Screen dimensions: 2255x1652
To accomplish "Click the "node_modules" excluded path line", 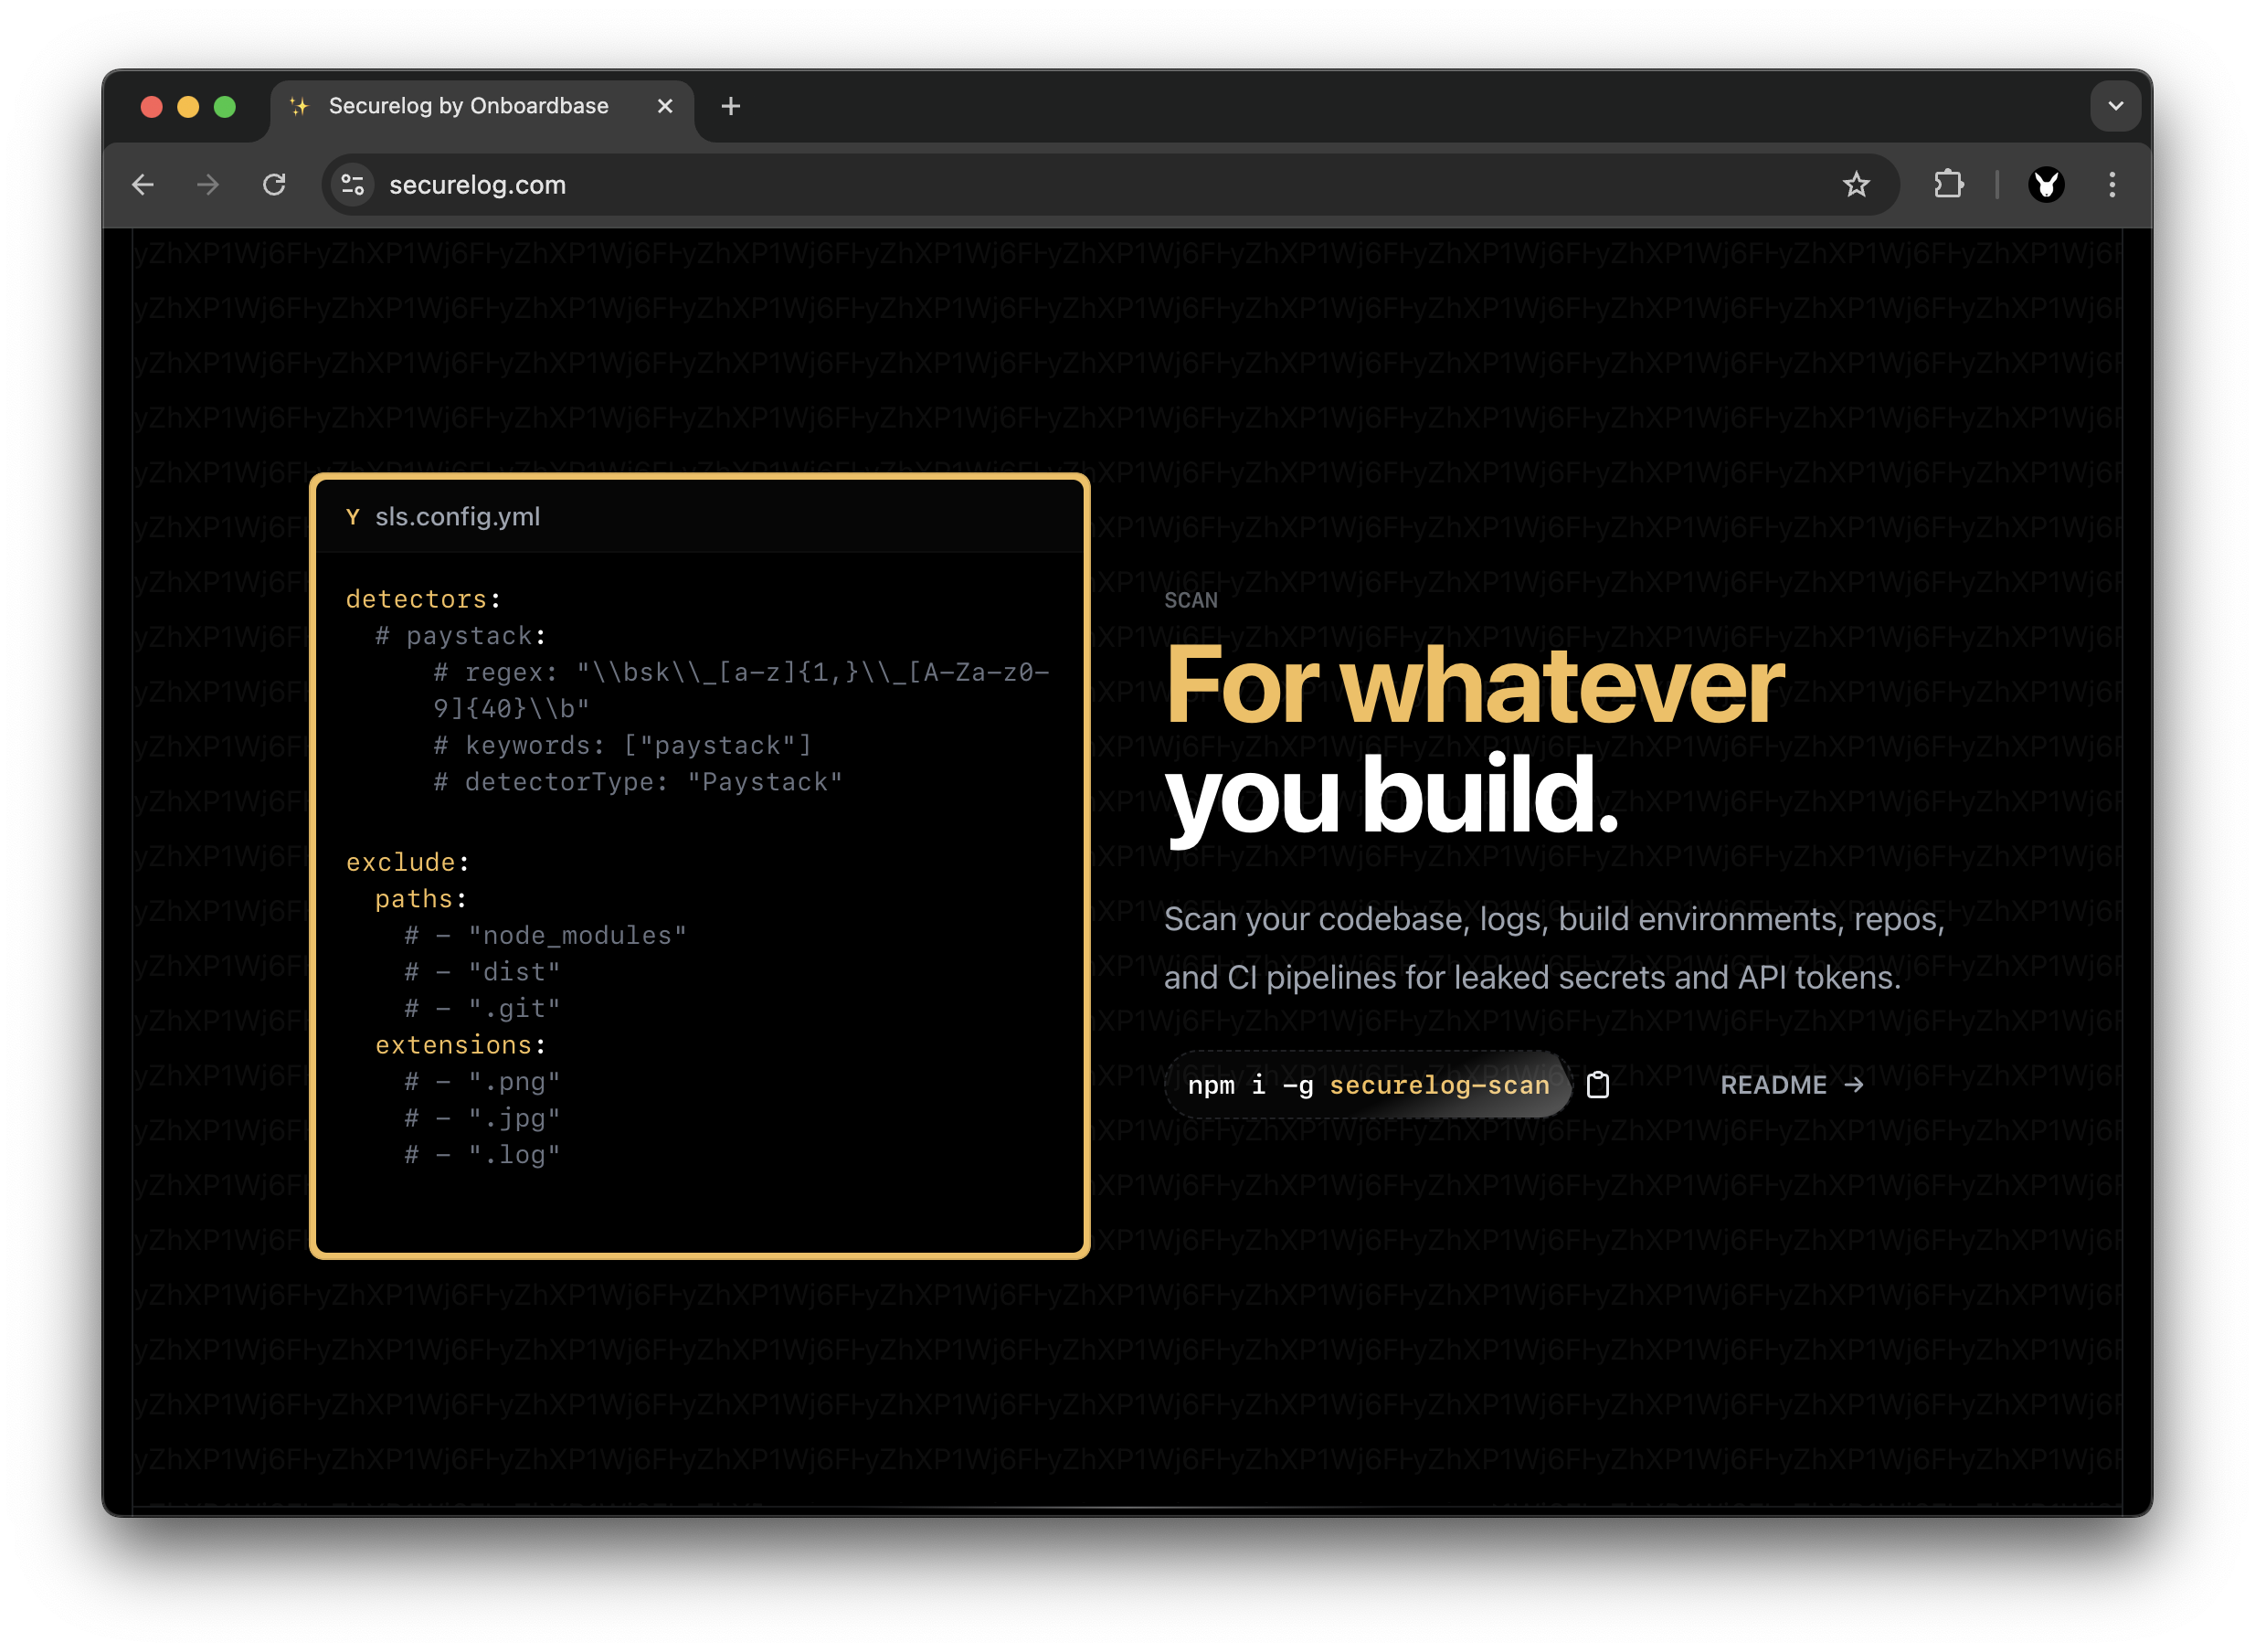I will click(x=546, y=936).
